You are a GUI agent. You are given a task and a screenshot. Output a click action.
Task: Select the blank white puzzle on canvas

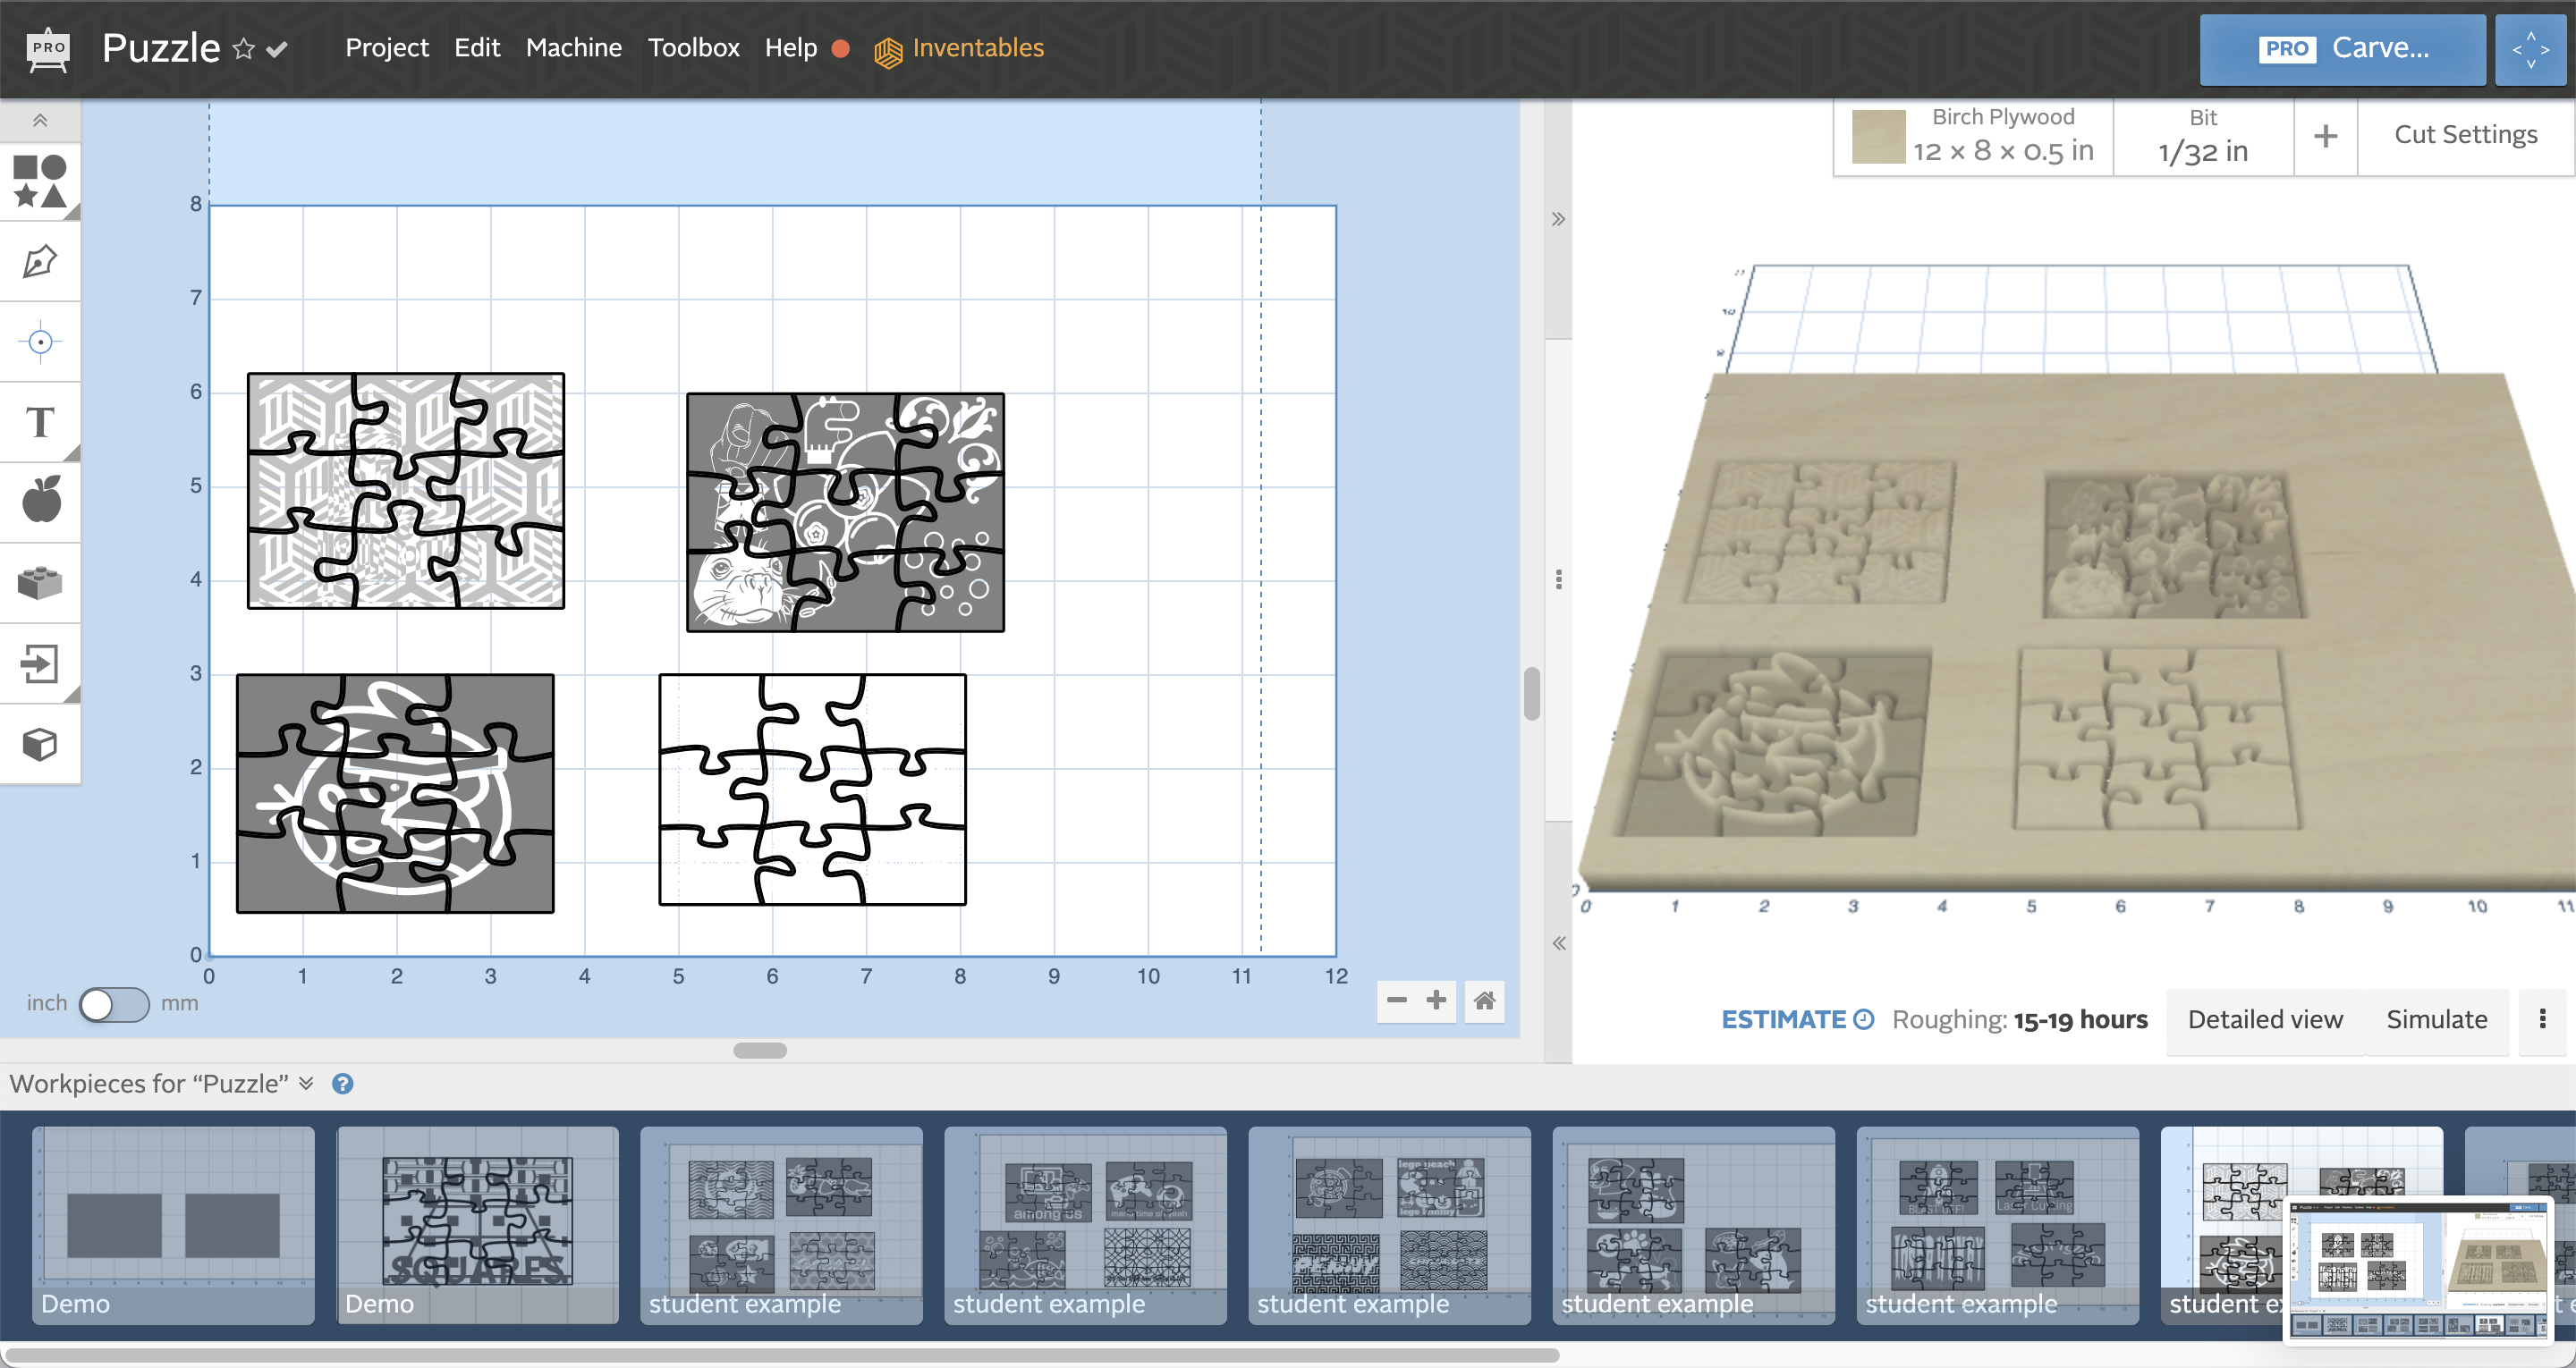tap(812, 789)
